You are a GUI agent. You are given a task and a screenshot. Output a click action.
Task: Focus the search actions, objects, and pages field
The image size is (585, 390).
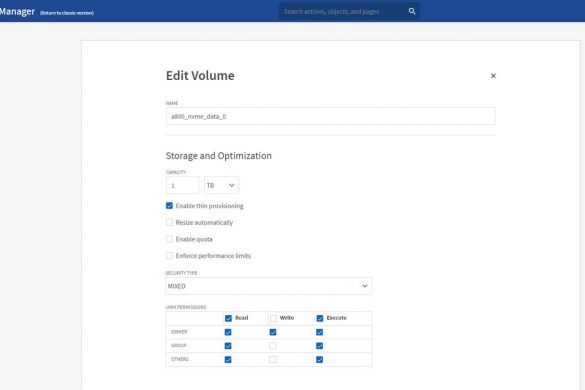point(343,11)
